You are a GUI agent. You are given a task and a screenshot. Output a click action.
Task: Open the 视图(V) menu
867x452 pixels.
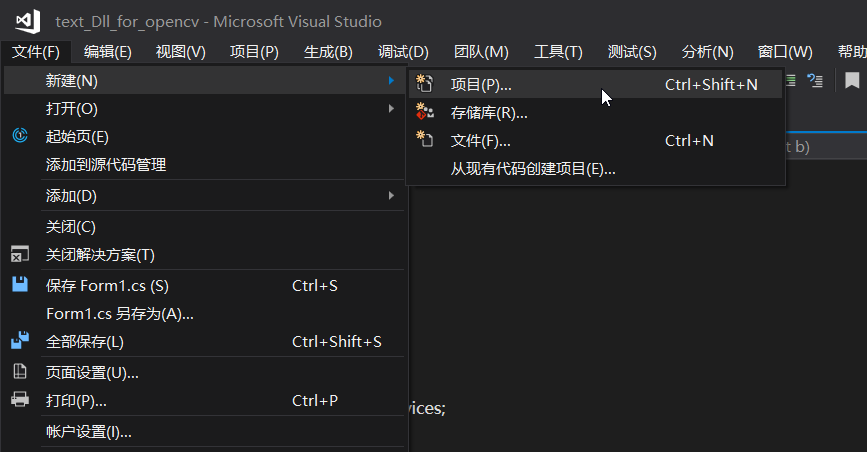(181, 52)
